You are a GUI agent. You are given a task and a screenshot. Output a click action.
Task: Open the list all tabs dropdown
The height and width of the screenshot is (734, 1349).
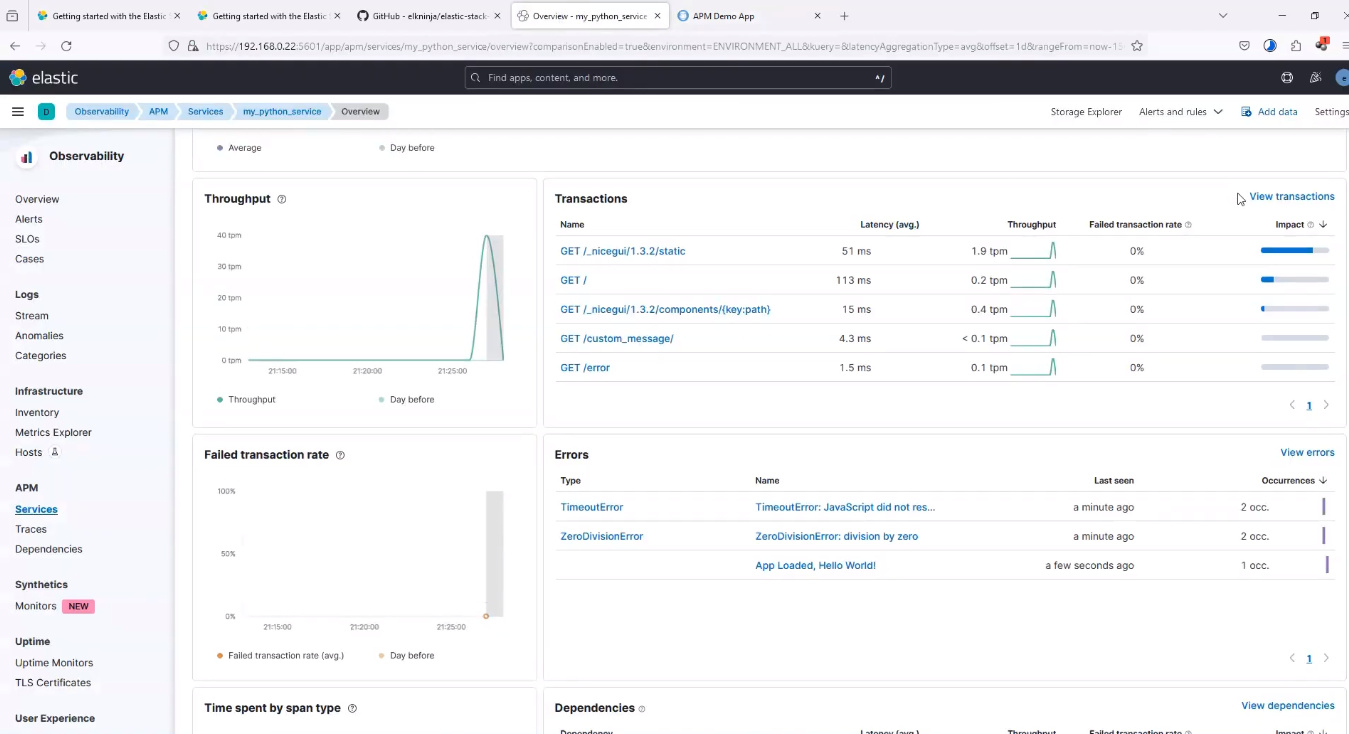click(1223, 16)
